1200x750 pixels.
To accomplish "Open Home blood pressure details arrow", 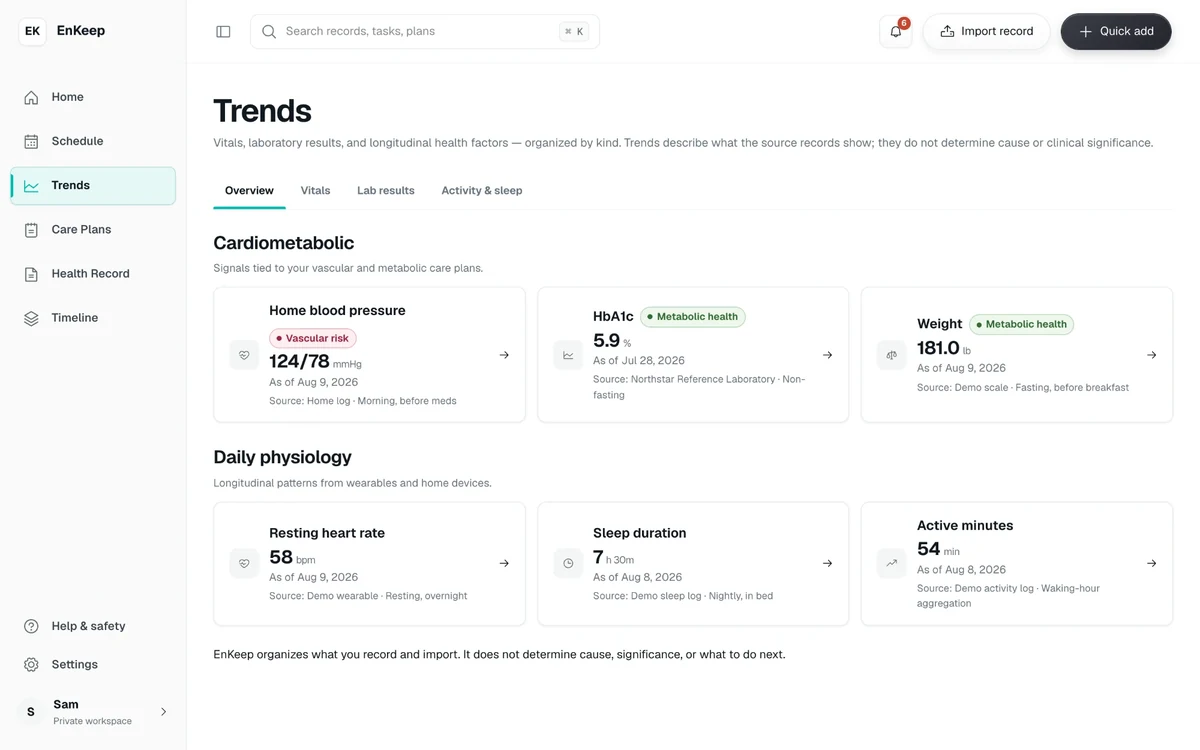I will click(x=504, y=355).
